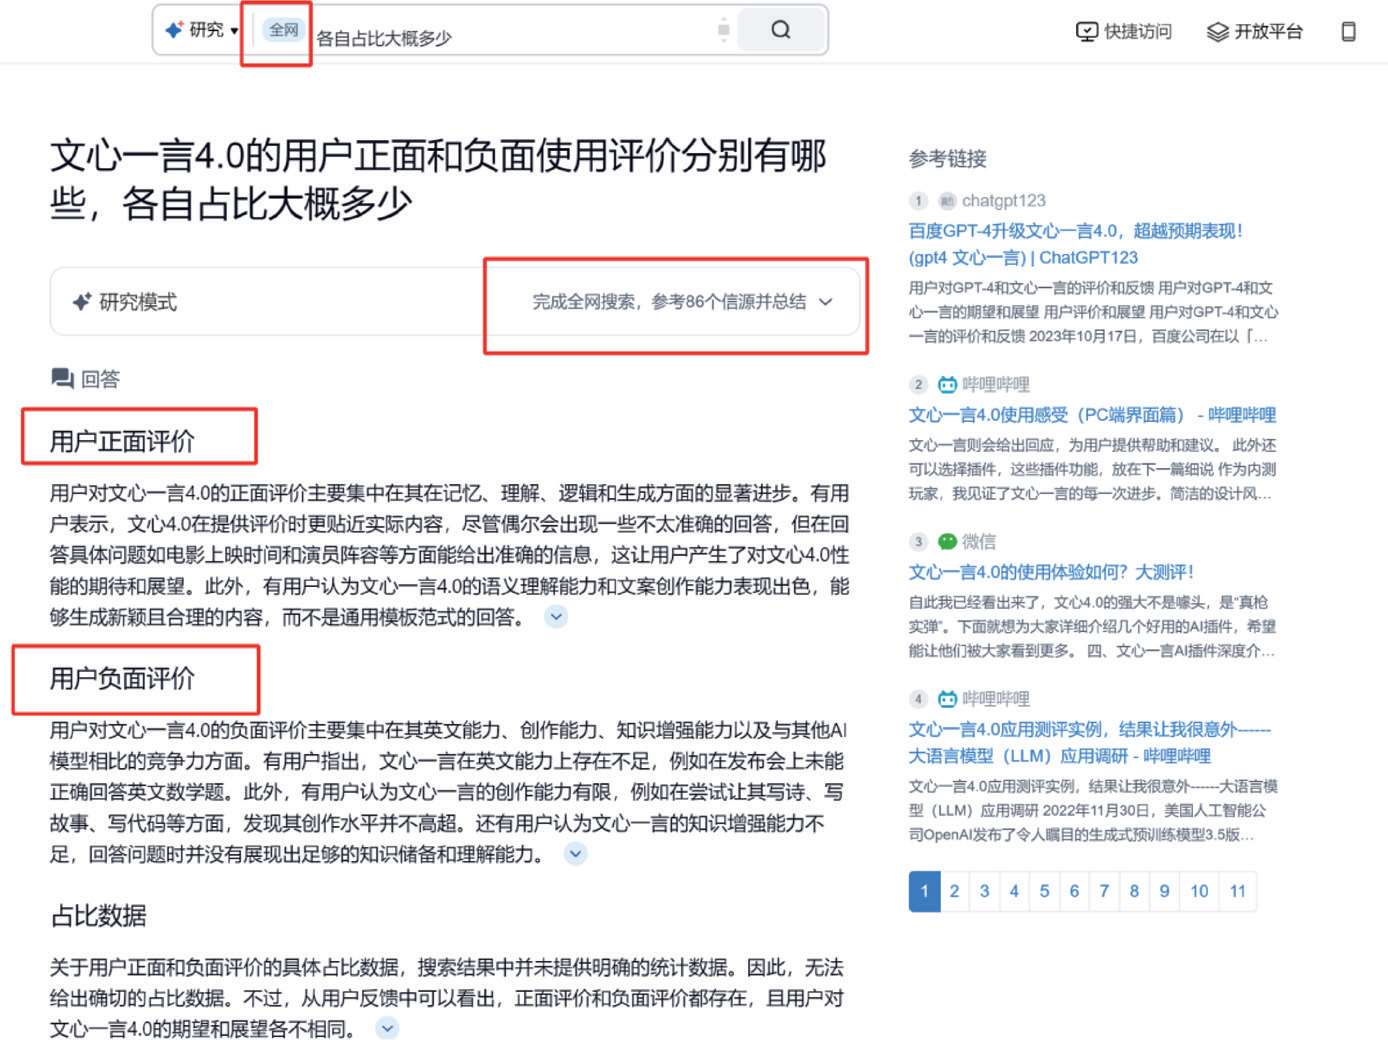Open 百度GPT-4升级文心一言4.0 reference link
The width and height of the screenshot is (1388, 1040).
click(1075, 244)
